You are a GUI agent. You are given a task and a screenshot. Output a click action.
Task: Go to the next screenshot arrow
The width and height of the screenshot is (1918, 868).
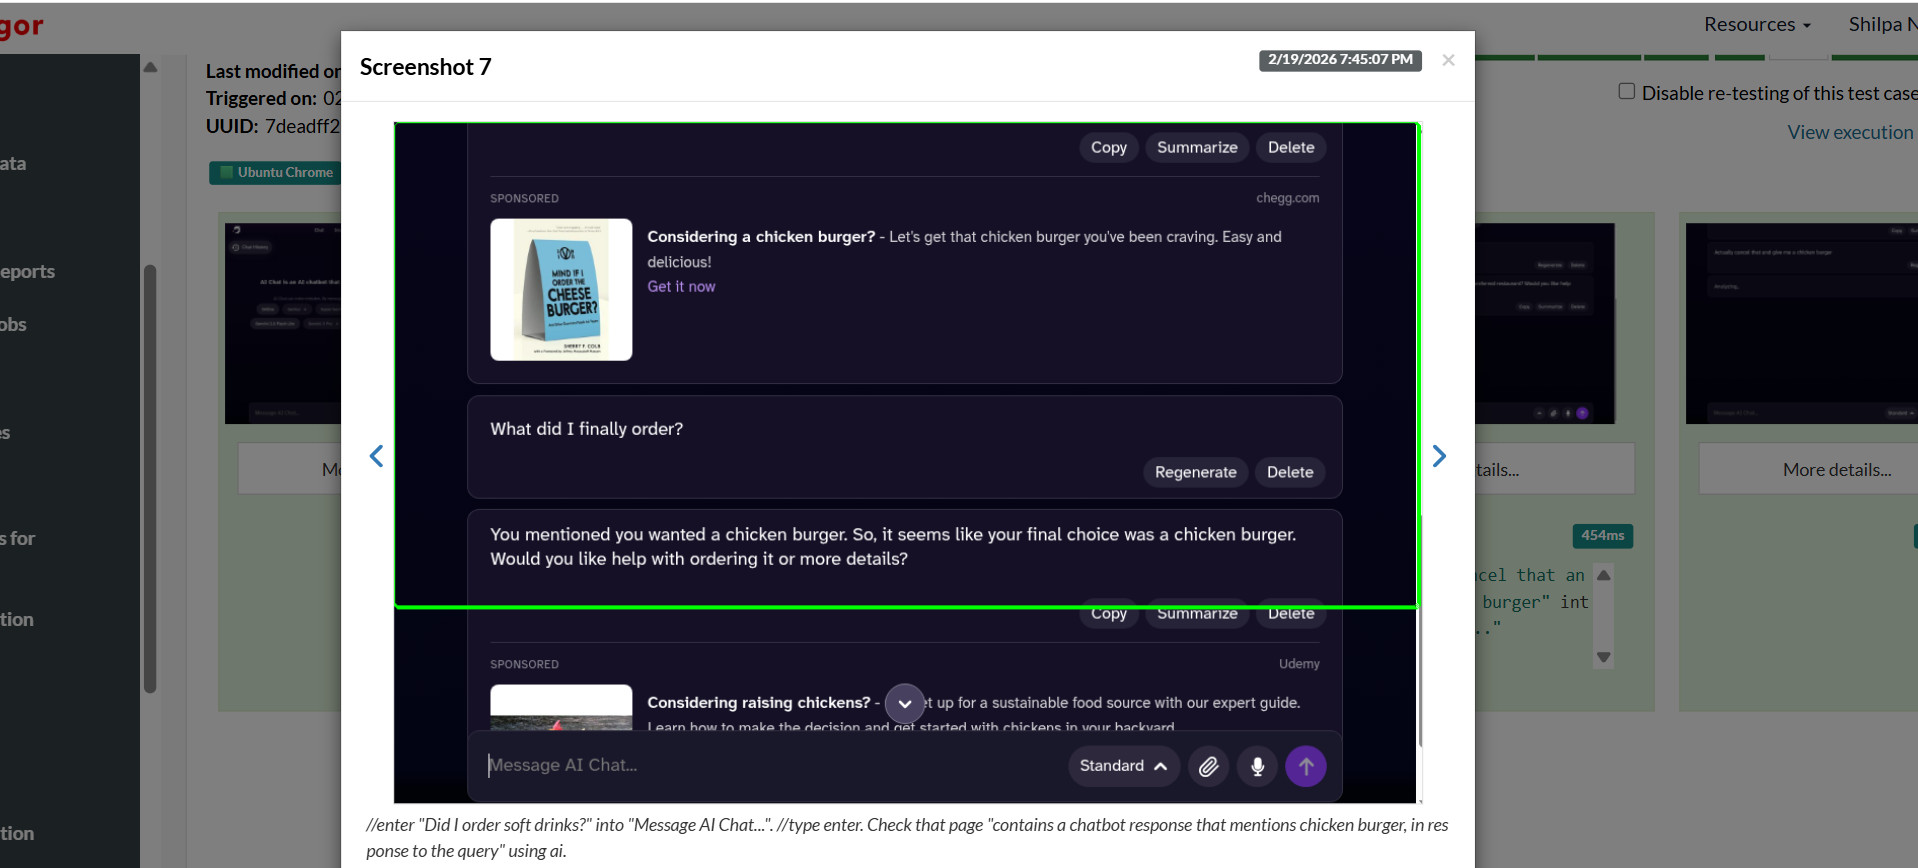pos(1439,456)
